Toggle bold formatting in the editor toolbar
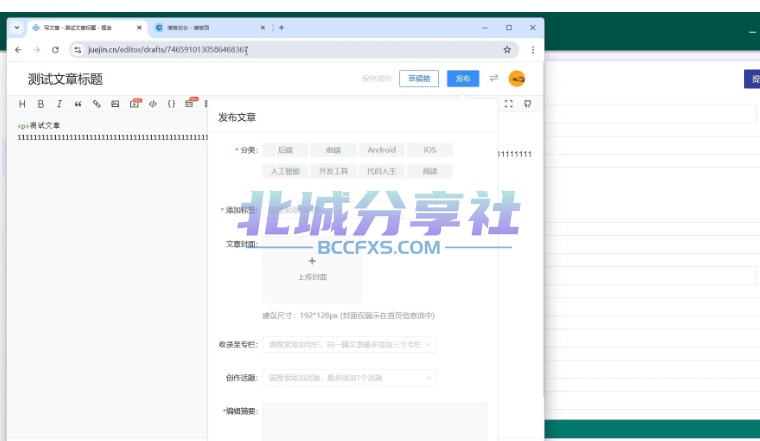This screenshot has height=441, width=760. (x=41, y=104)
